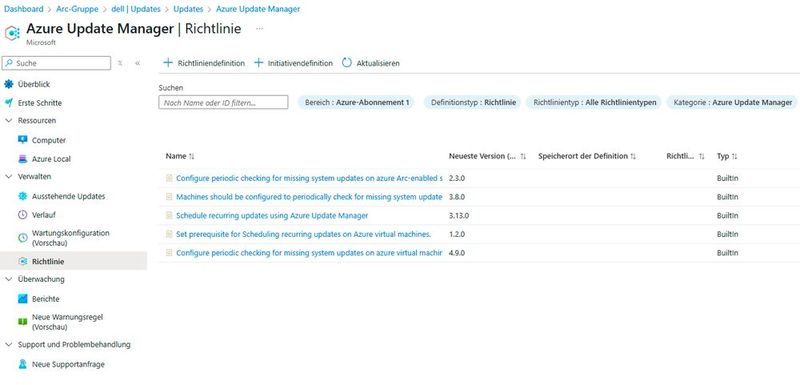Click the Berichte chart icon
Screen dimensions: 800x385
click(22, 299)
